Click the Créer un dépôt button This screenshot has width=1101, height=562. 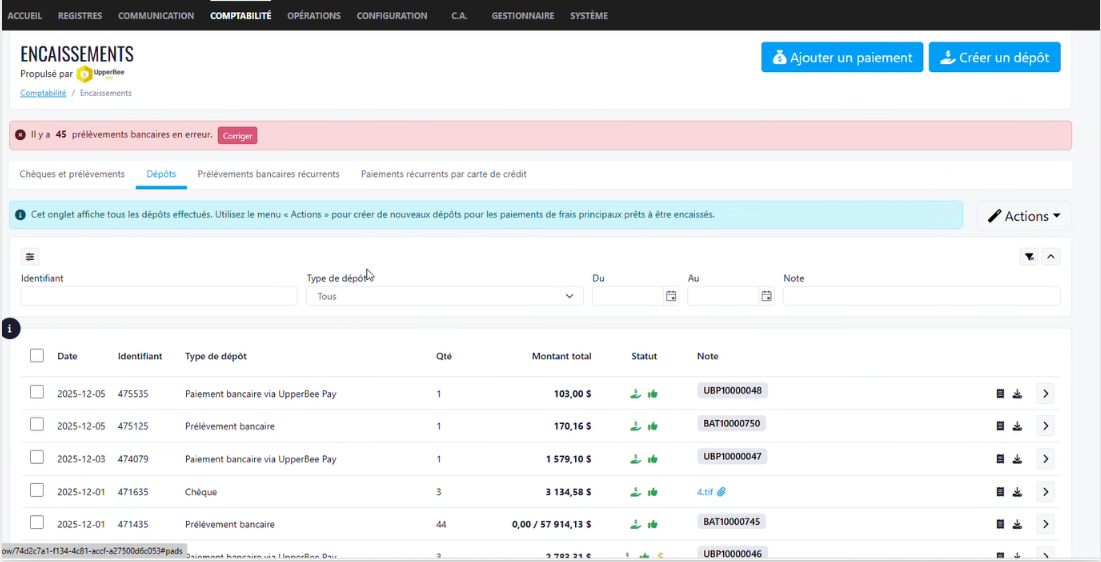[994, 58]
